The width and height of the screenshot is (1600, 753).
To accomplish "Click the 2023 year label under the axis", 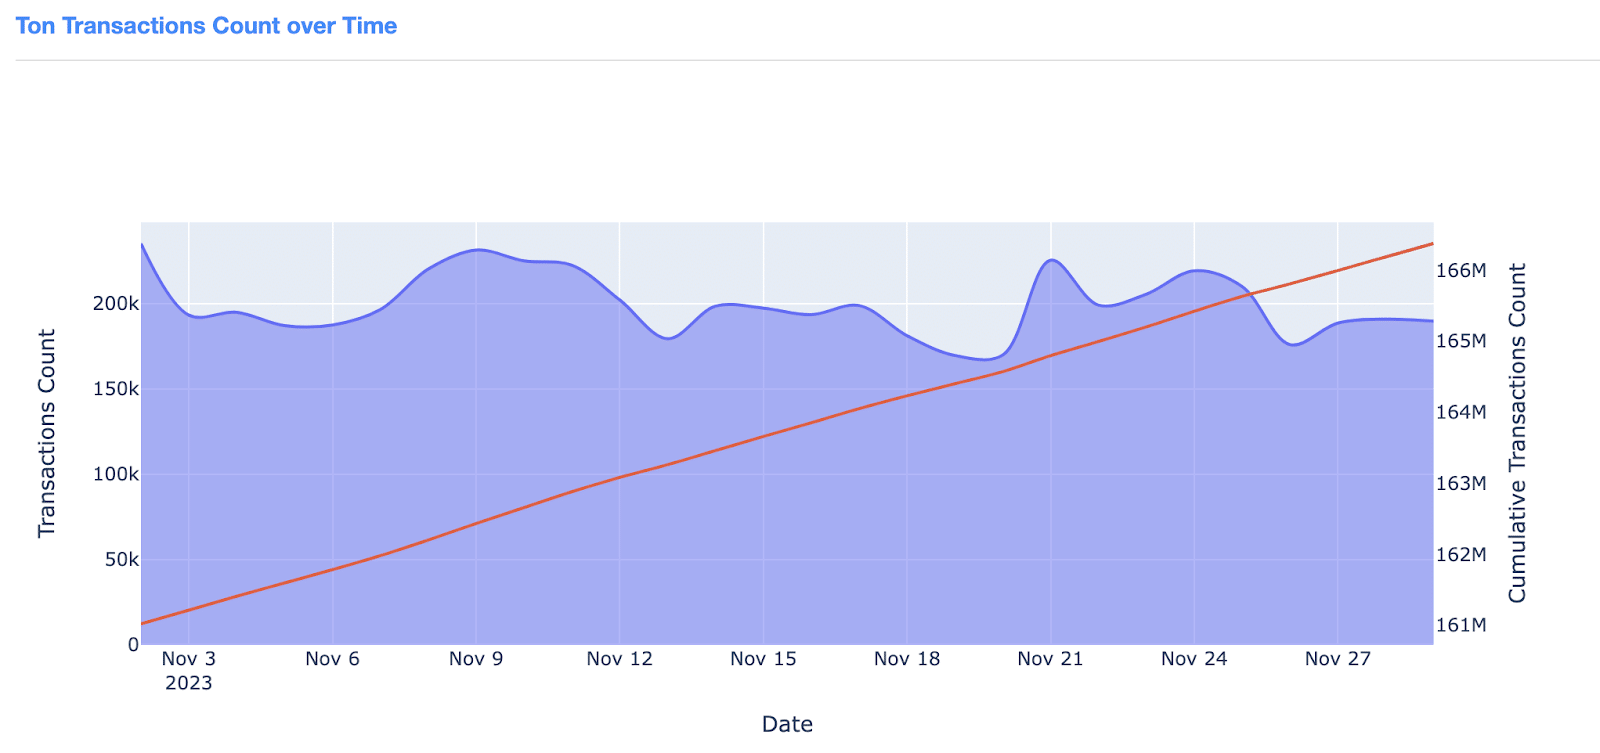I will [x=188, y=683].
